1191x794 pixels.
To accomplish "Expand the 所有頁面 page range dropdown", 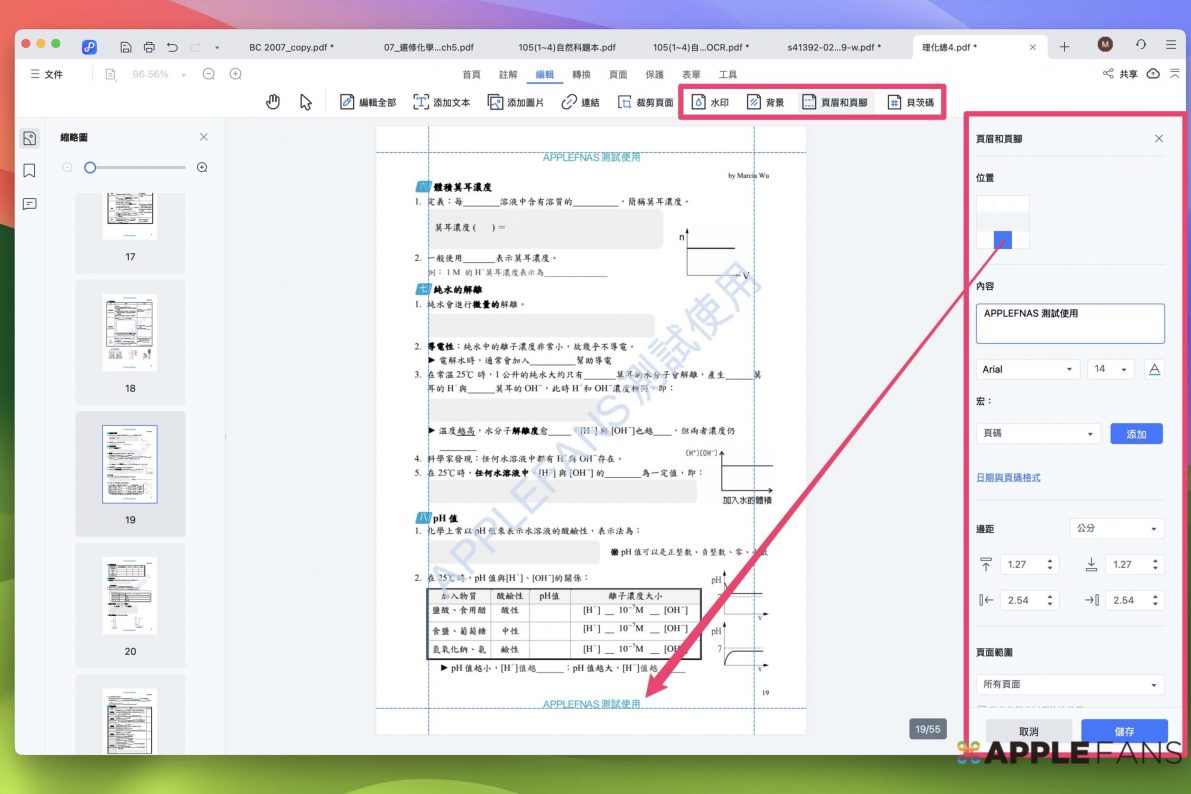I will (x=1069, y=685).
